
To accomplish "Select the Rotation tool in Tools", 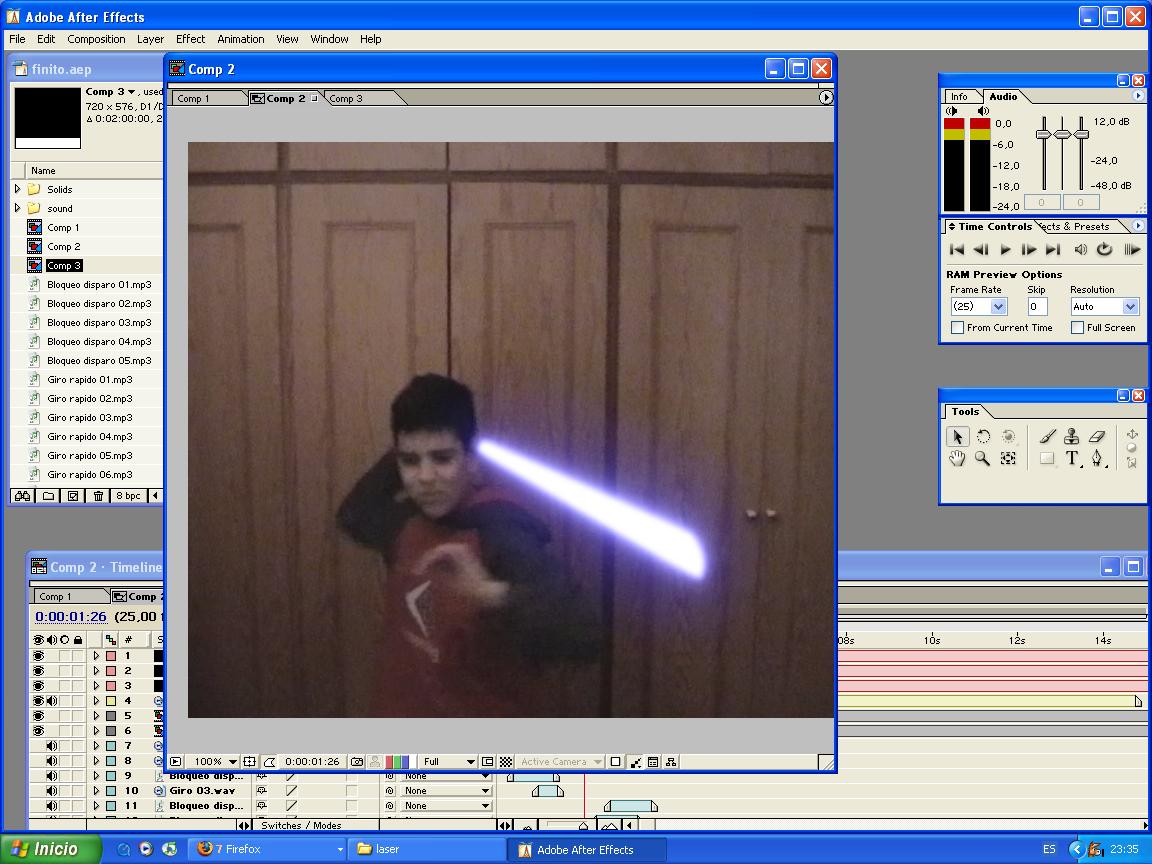I will tap(983, 437).
